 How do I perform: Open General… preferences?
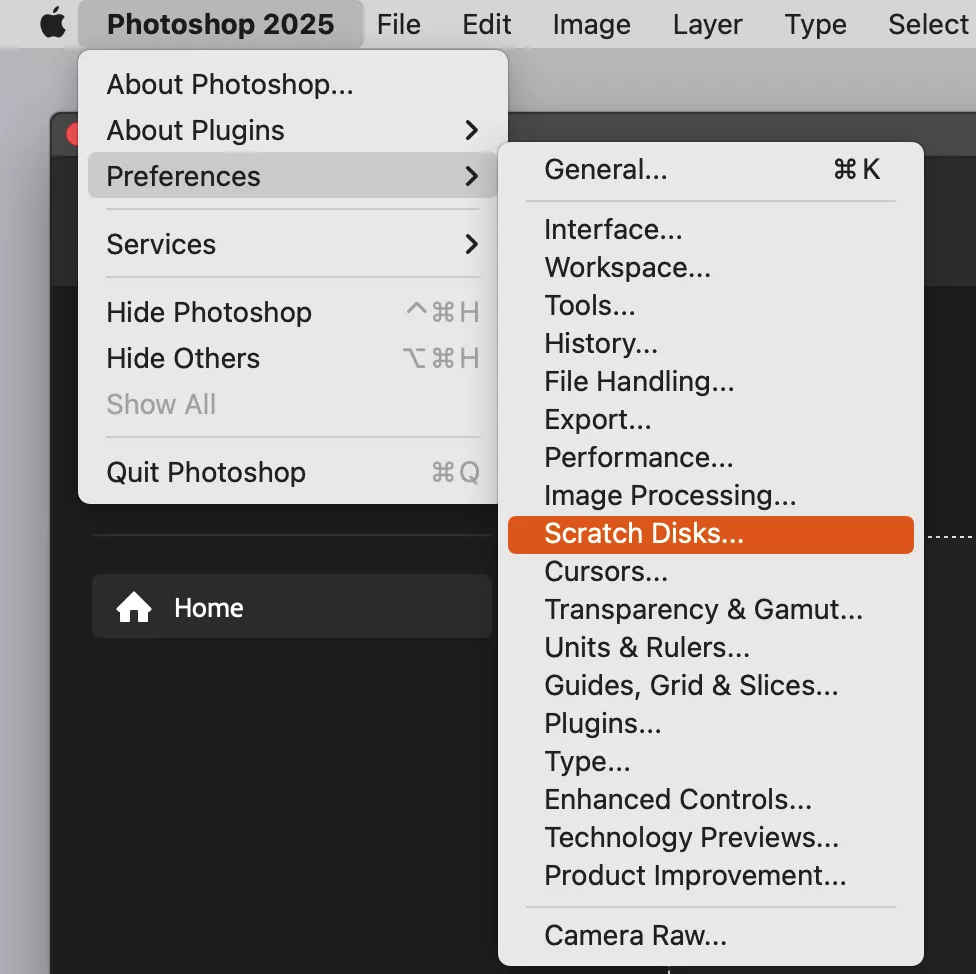point(711,169)
